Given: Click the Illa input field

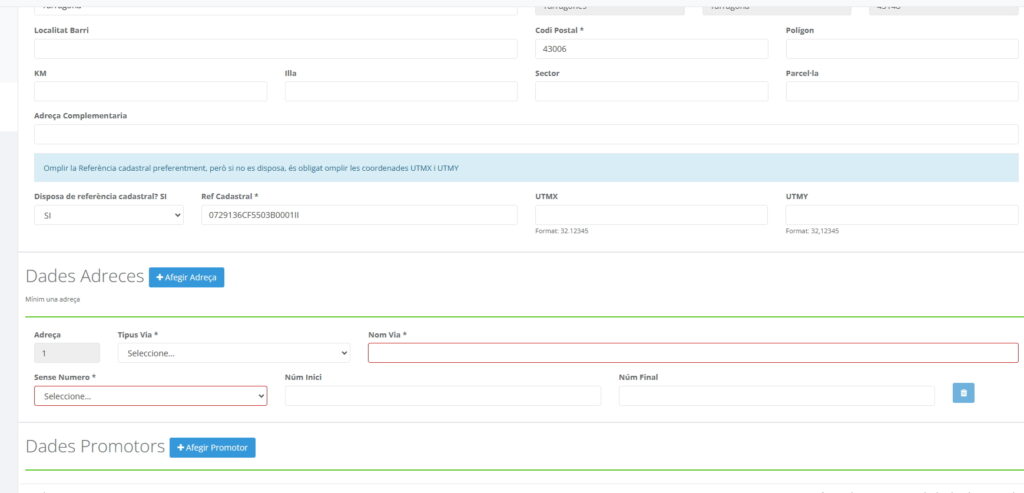Looking at the screenshot, I should click(x=401, y=92).
